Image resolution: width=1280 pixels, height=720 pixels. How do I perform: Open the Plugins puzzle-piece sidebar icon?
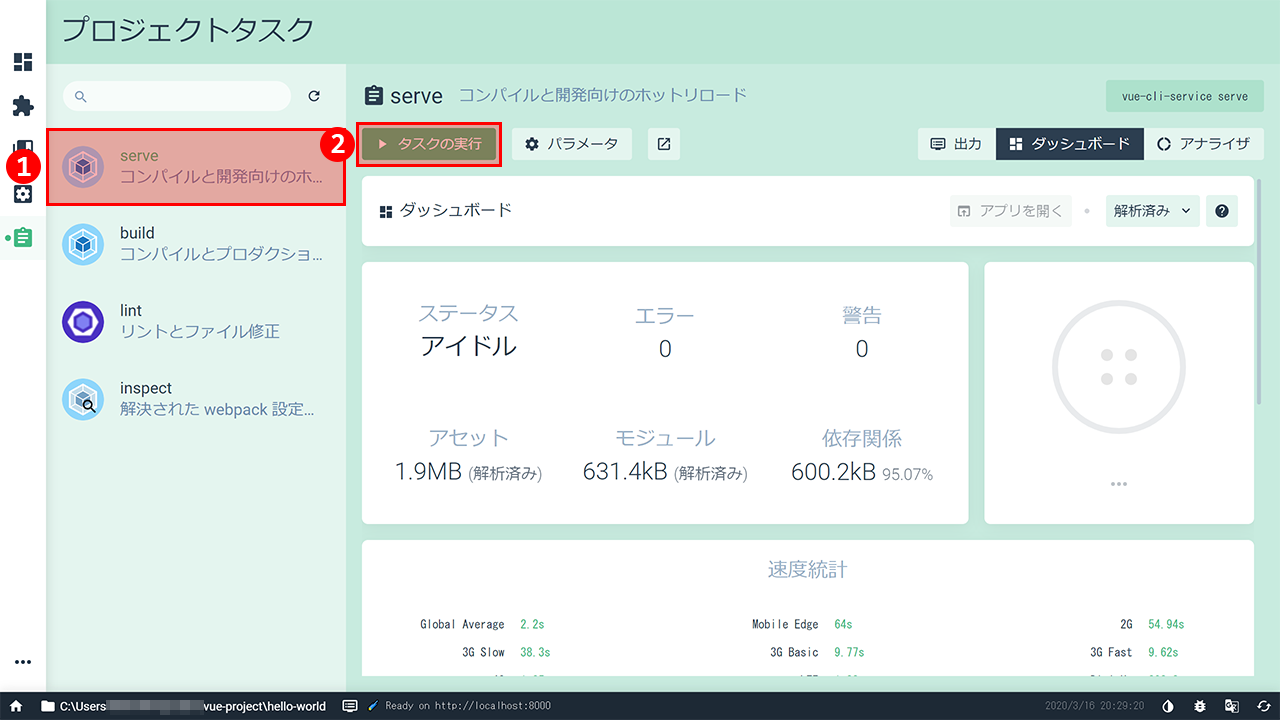tap(22, 106)
